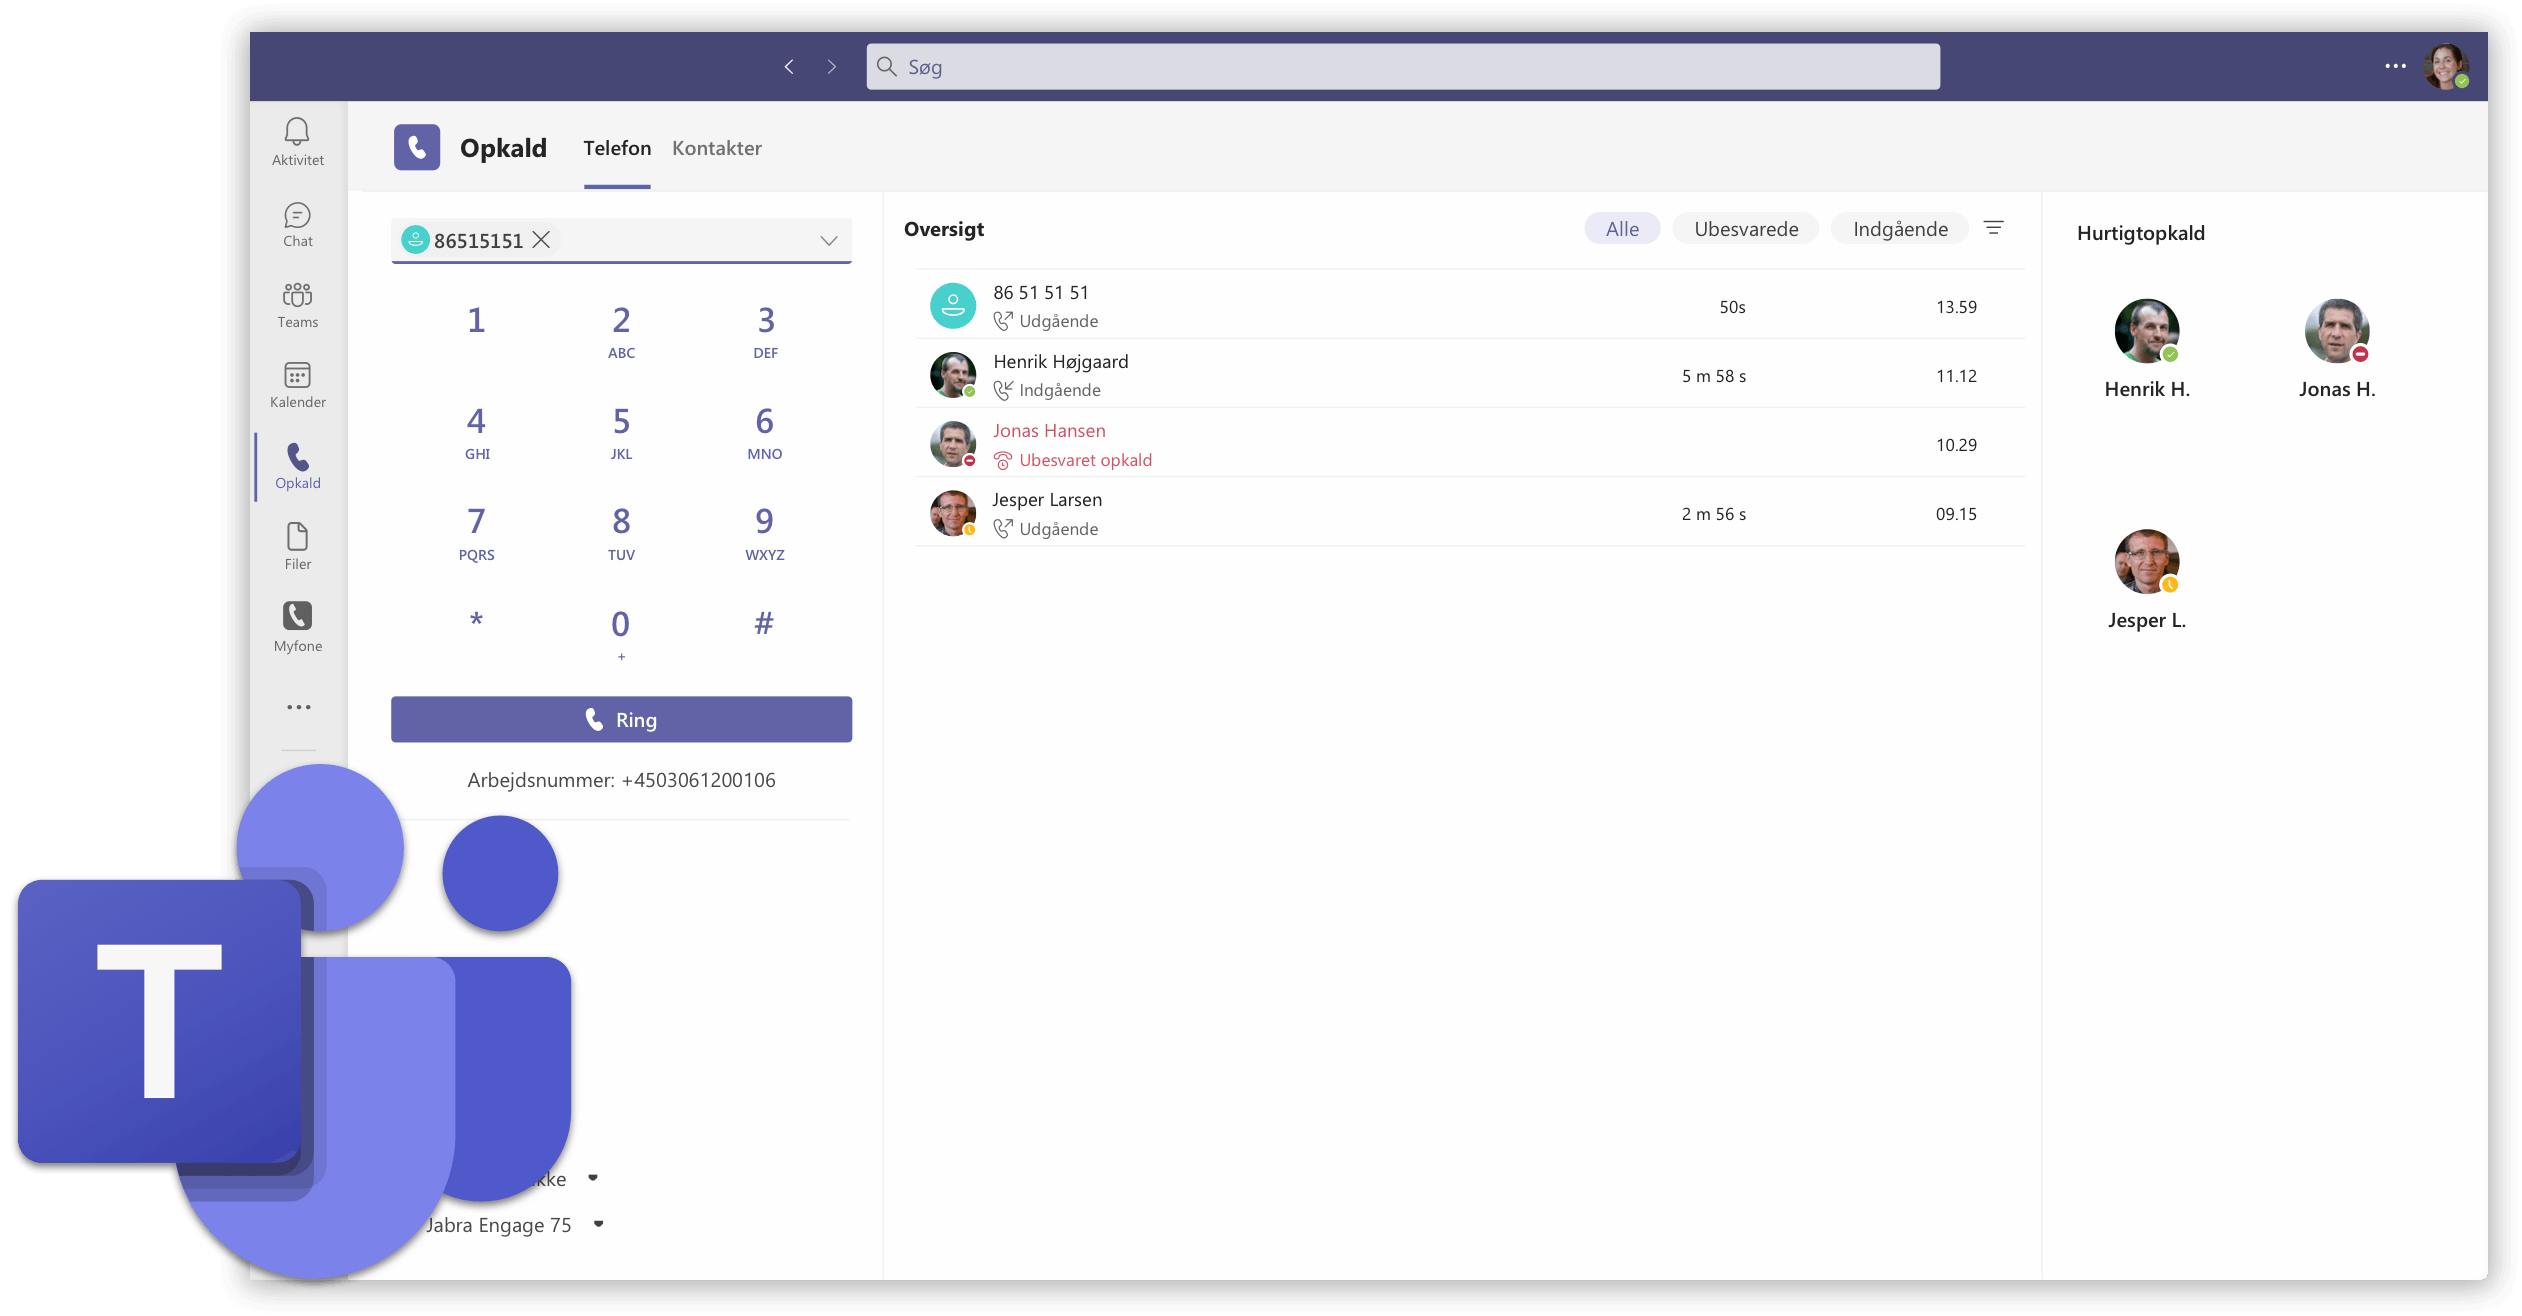Go back with the left arrow

click(789, 67)
